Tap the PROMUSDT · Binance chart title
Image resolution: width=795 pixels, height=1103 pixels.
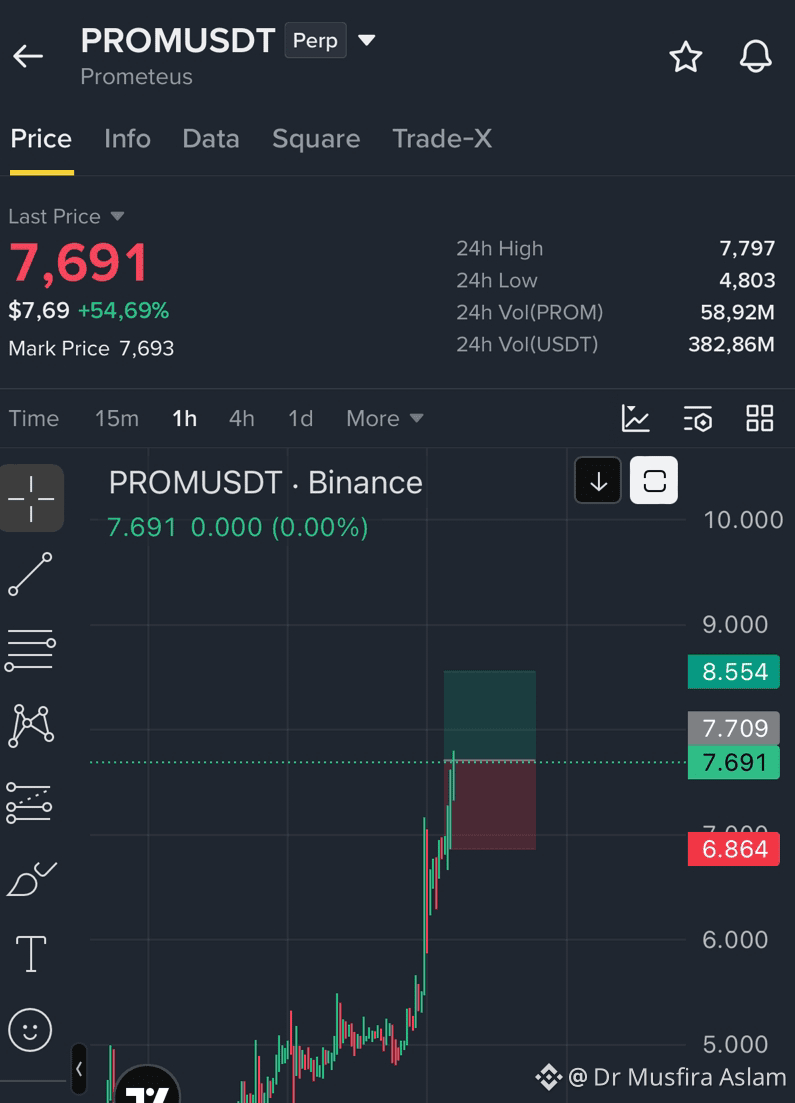tap(265, 483)
